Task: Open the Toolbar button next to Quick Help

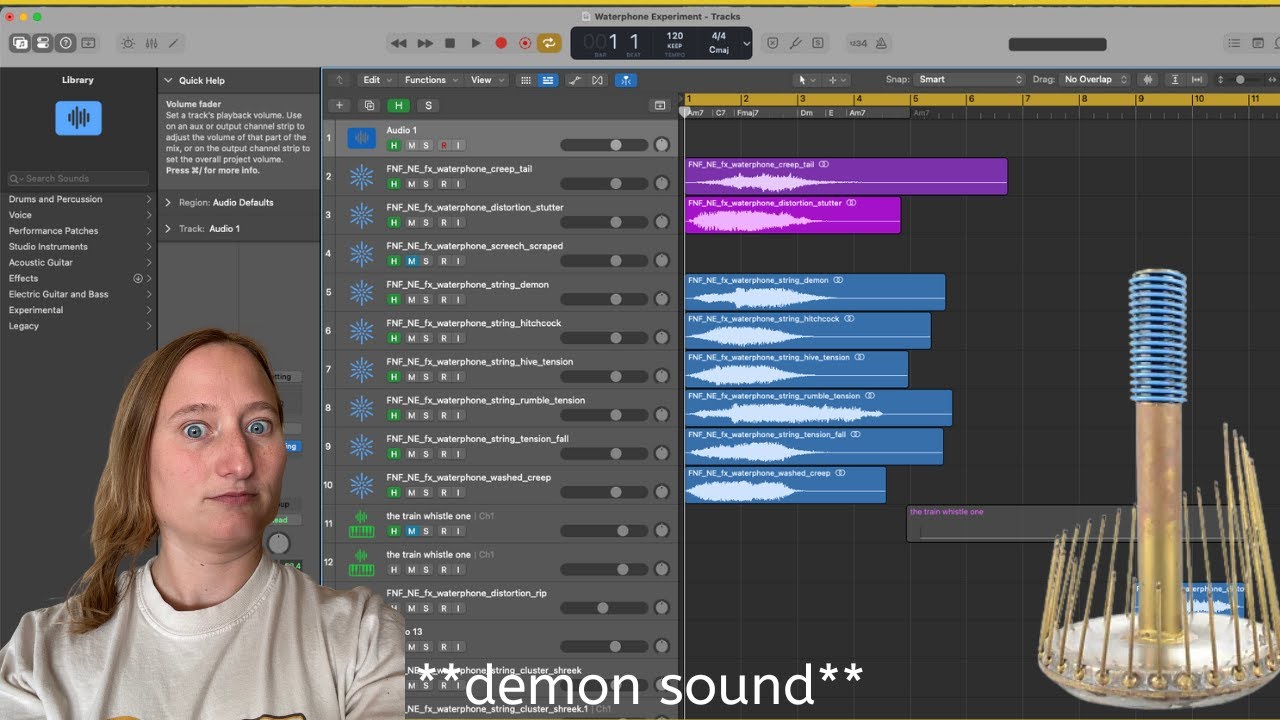Action: pos(88,43)
